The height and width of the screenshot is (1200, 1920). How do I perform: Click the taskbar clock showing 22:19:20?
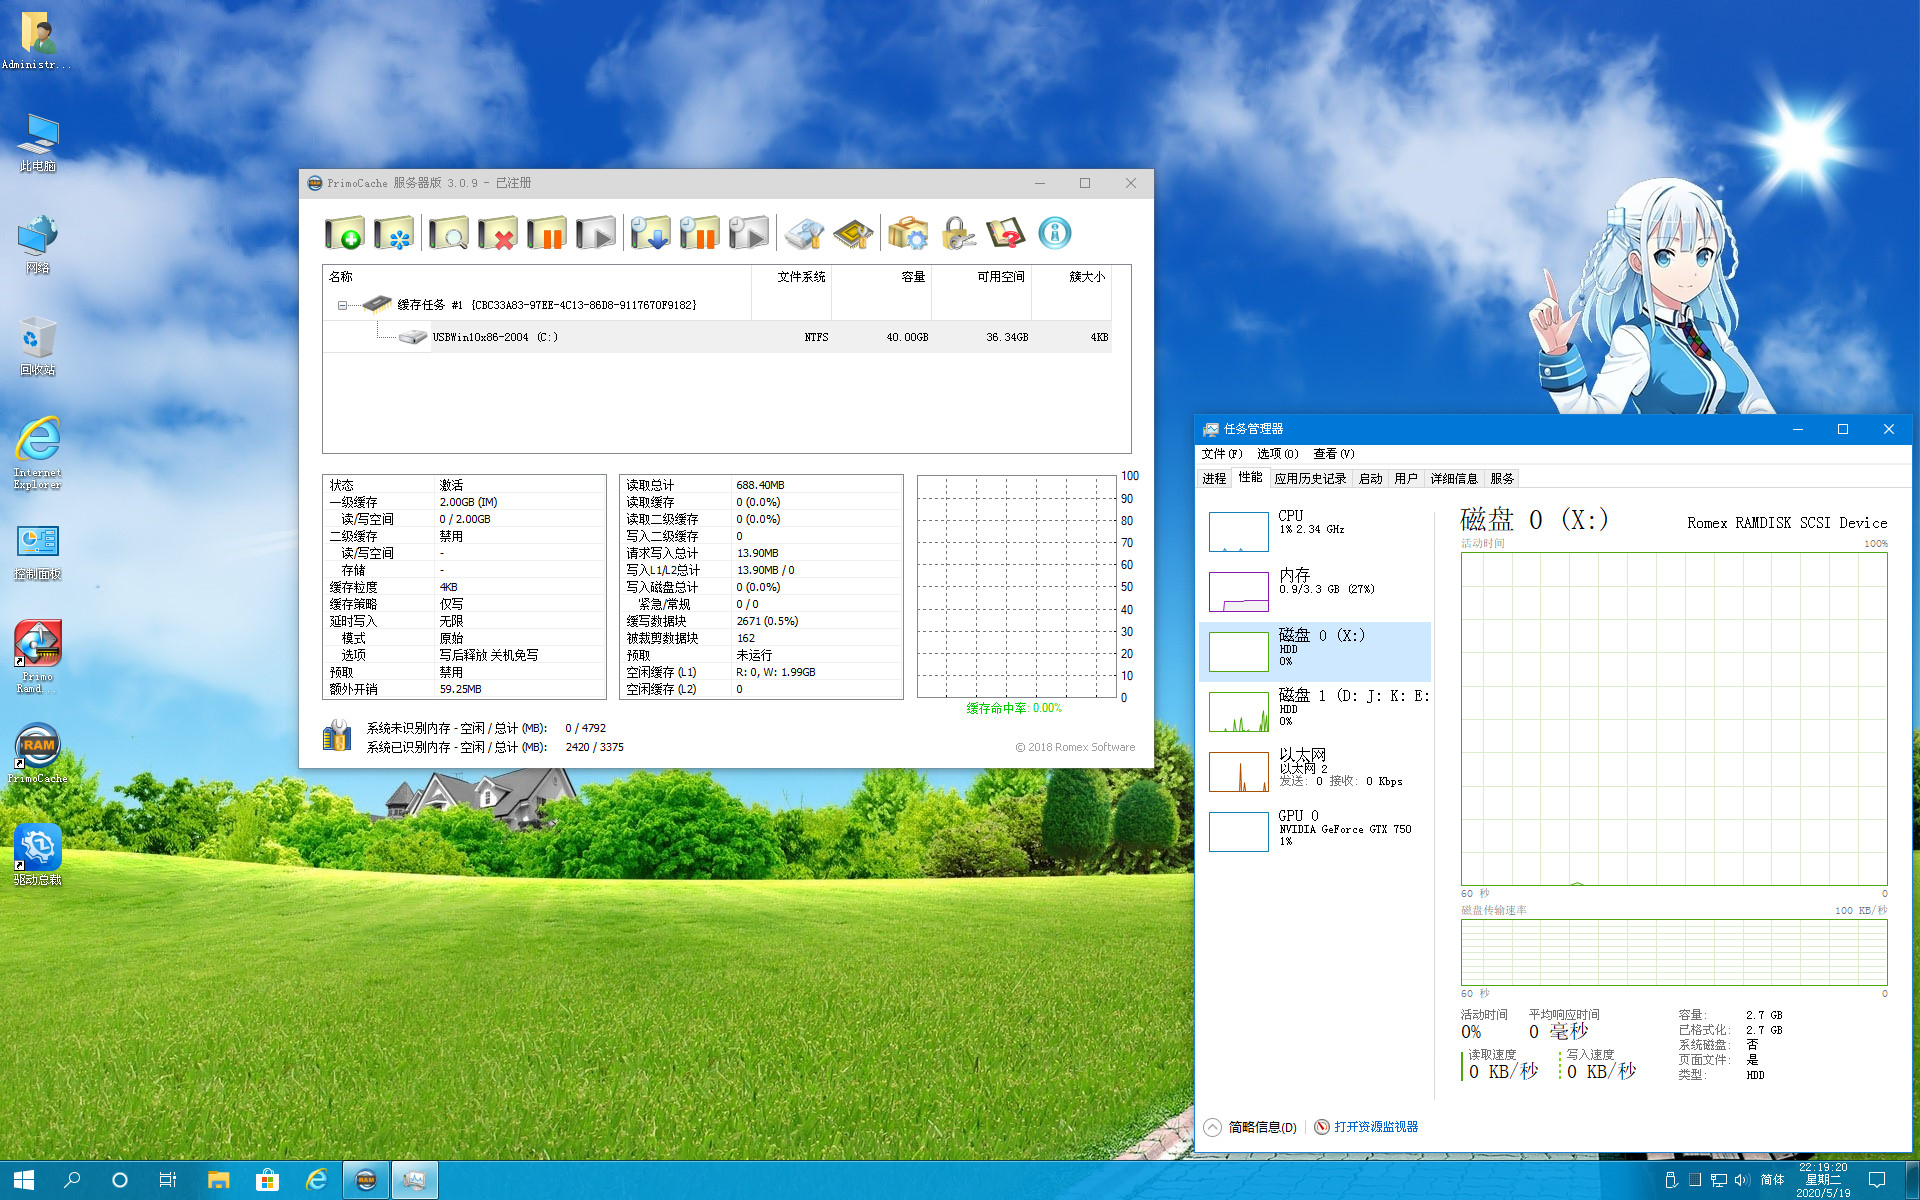(x=1823, y=1180)
